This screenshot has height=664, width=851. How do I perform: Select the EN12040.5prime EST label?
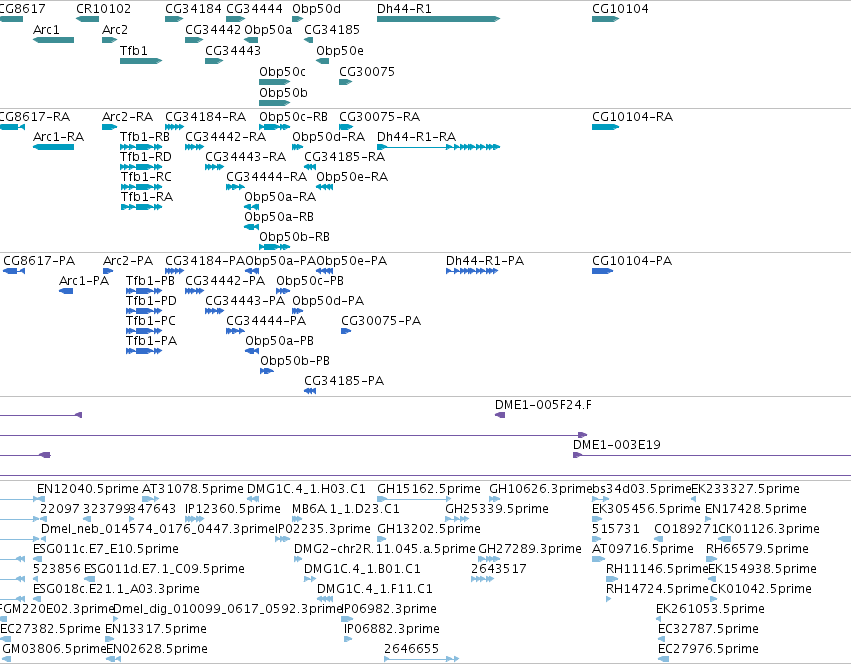coord(87,489)
